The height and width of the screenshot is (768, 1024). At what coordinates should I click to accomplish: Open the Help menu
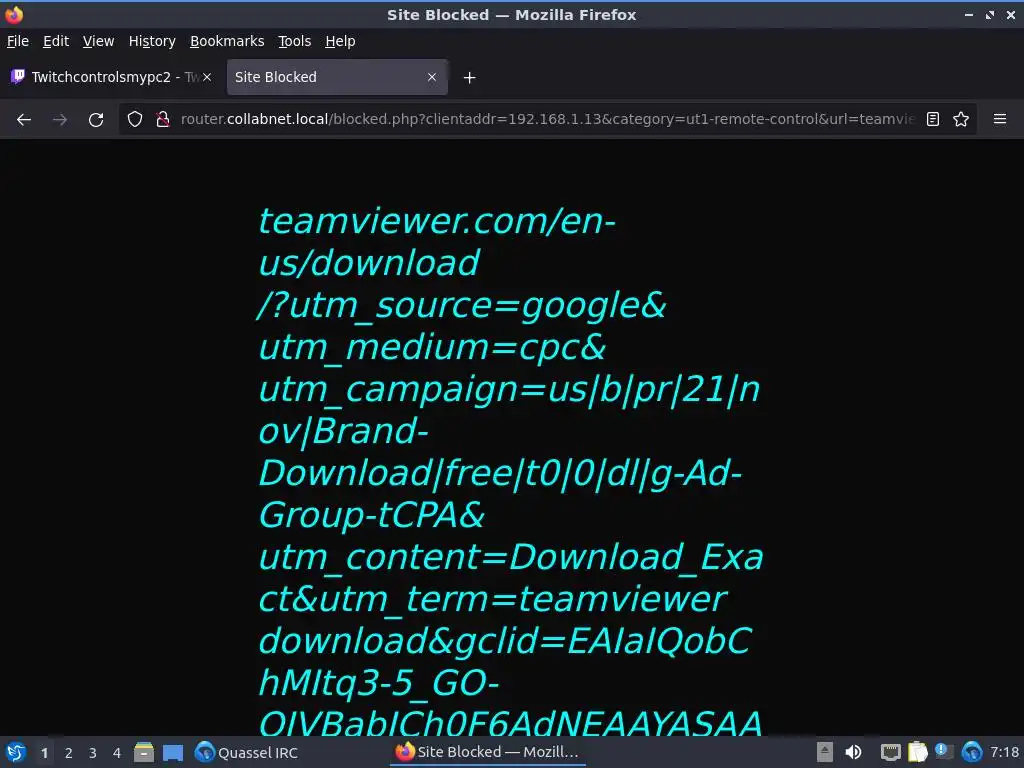pyautogui.click(x=340, y=41)
